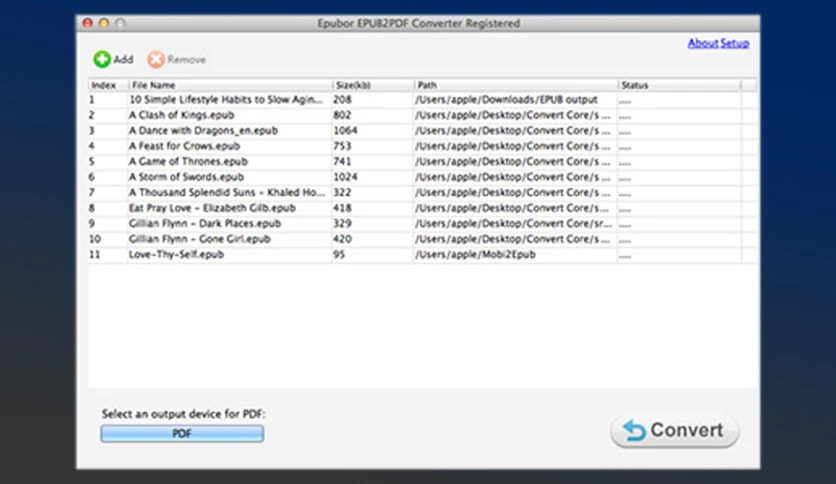Click size value 420
Viewport: 836px width, 484px height.
pos(342,239)
